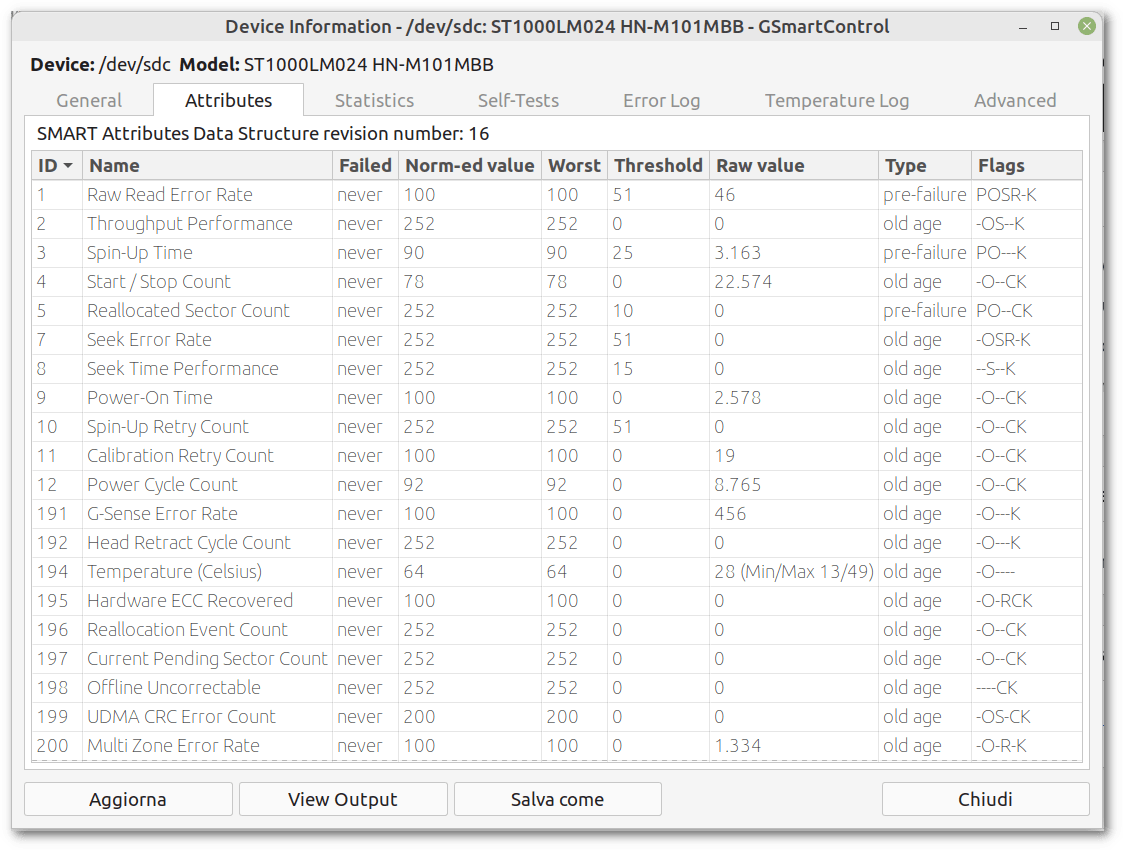Select the Spin-Up Retry Count row

(x=556, y=427)
